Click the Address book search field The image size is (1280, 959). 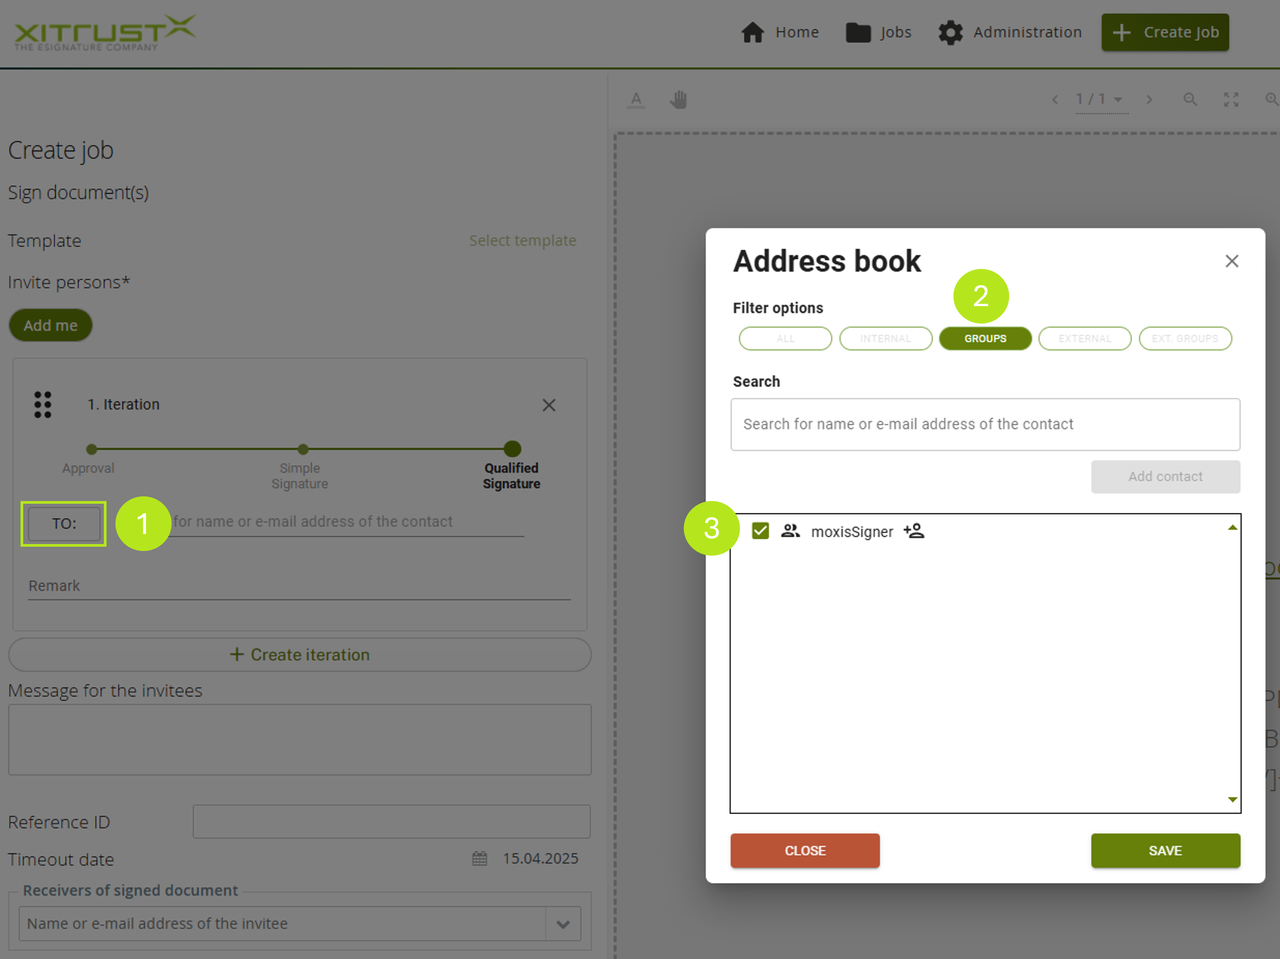pyautogui.click(x=985, y=424)
